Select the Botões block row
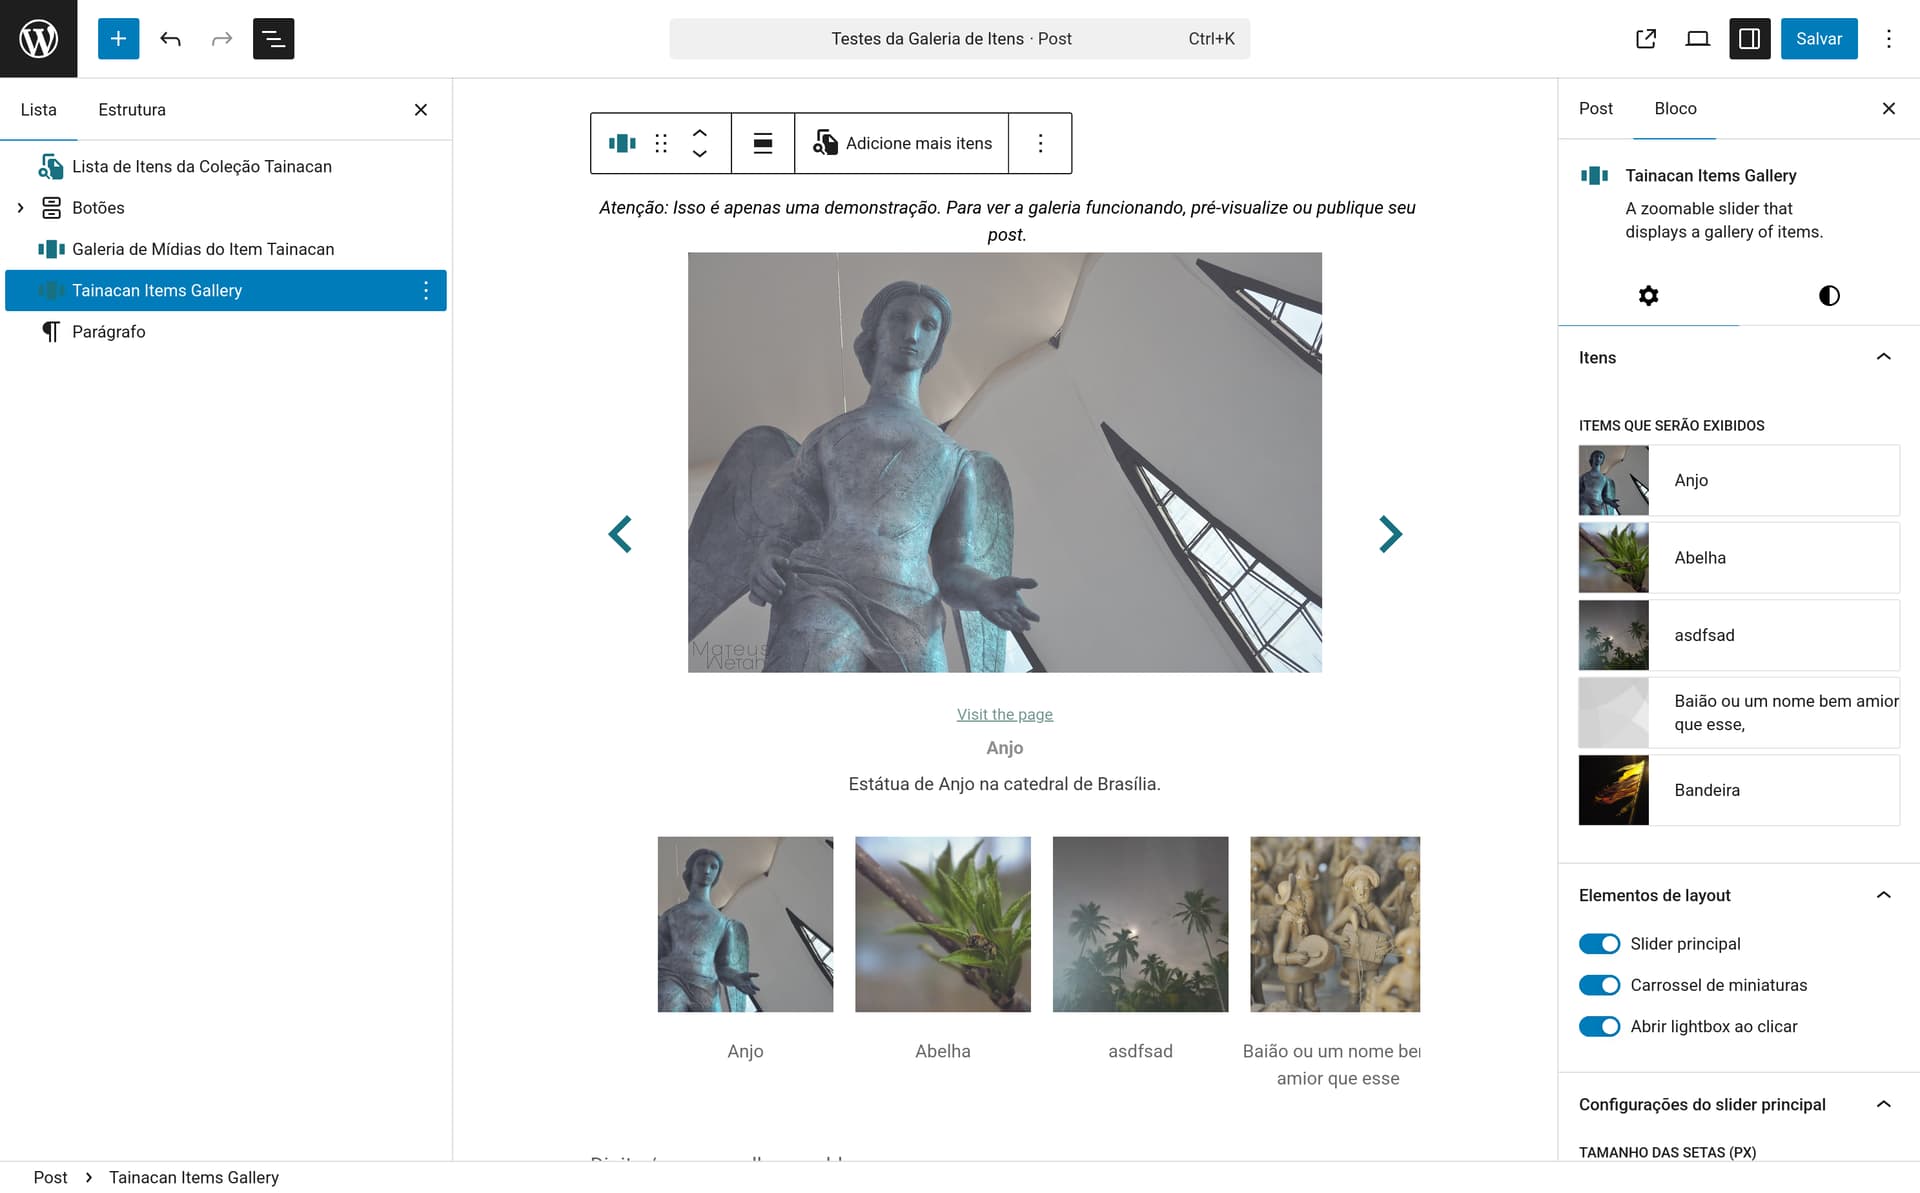Image resolution: width=1920 pixels, height=1193 pixels. [x=226, y=208]
